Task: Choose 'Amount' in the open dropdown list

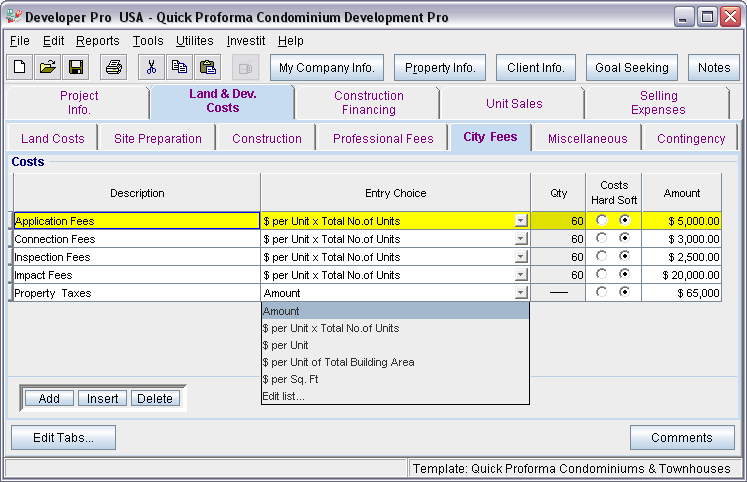Action: pos(395,311)
